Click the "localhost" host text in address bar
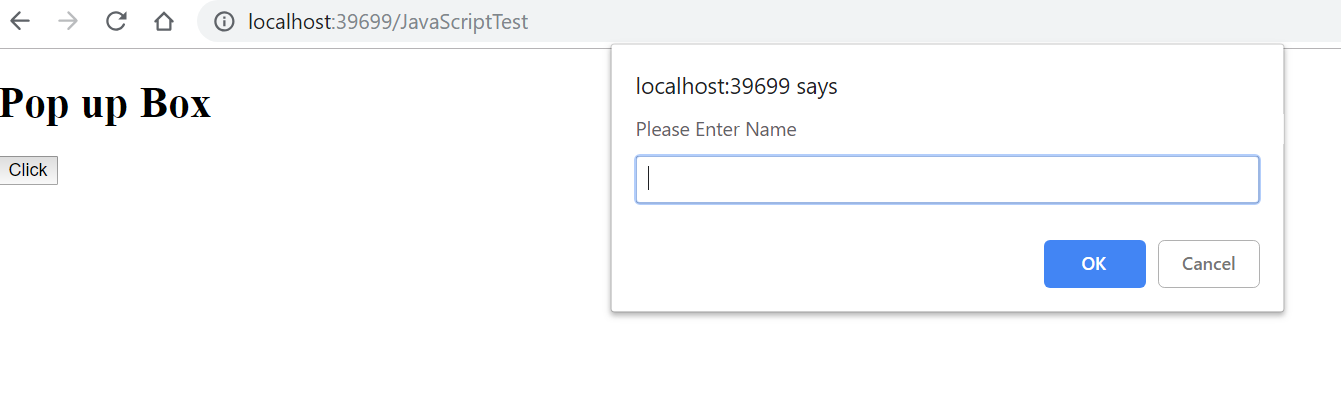This screenshot has height=410, width=1341. (x=289, y=21)
